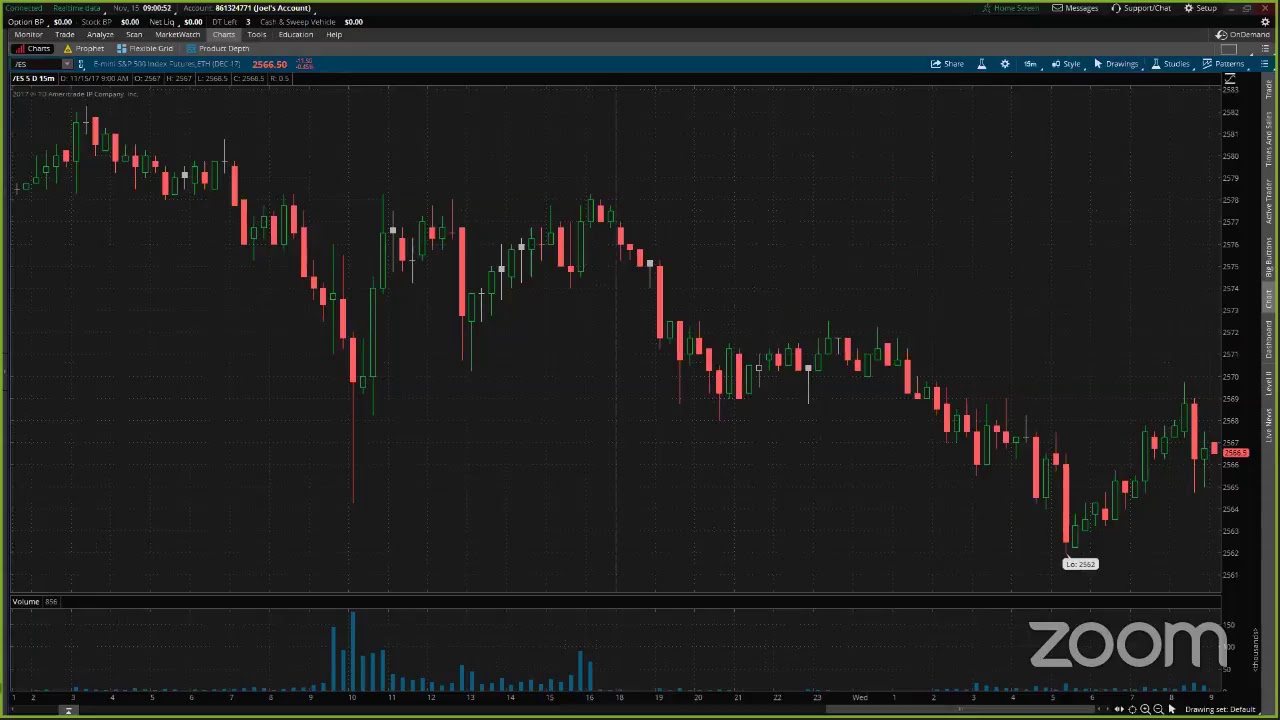Toggle the crosshair pan tool

pos(1132,710)
